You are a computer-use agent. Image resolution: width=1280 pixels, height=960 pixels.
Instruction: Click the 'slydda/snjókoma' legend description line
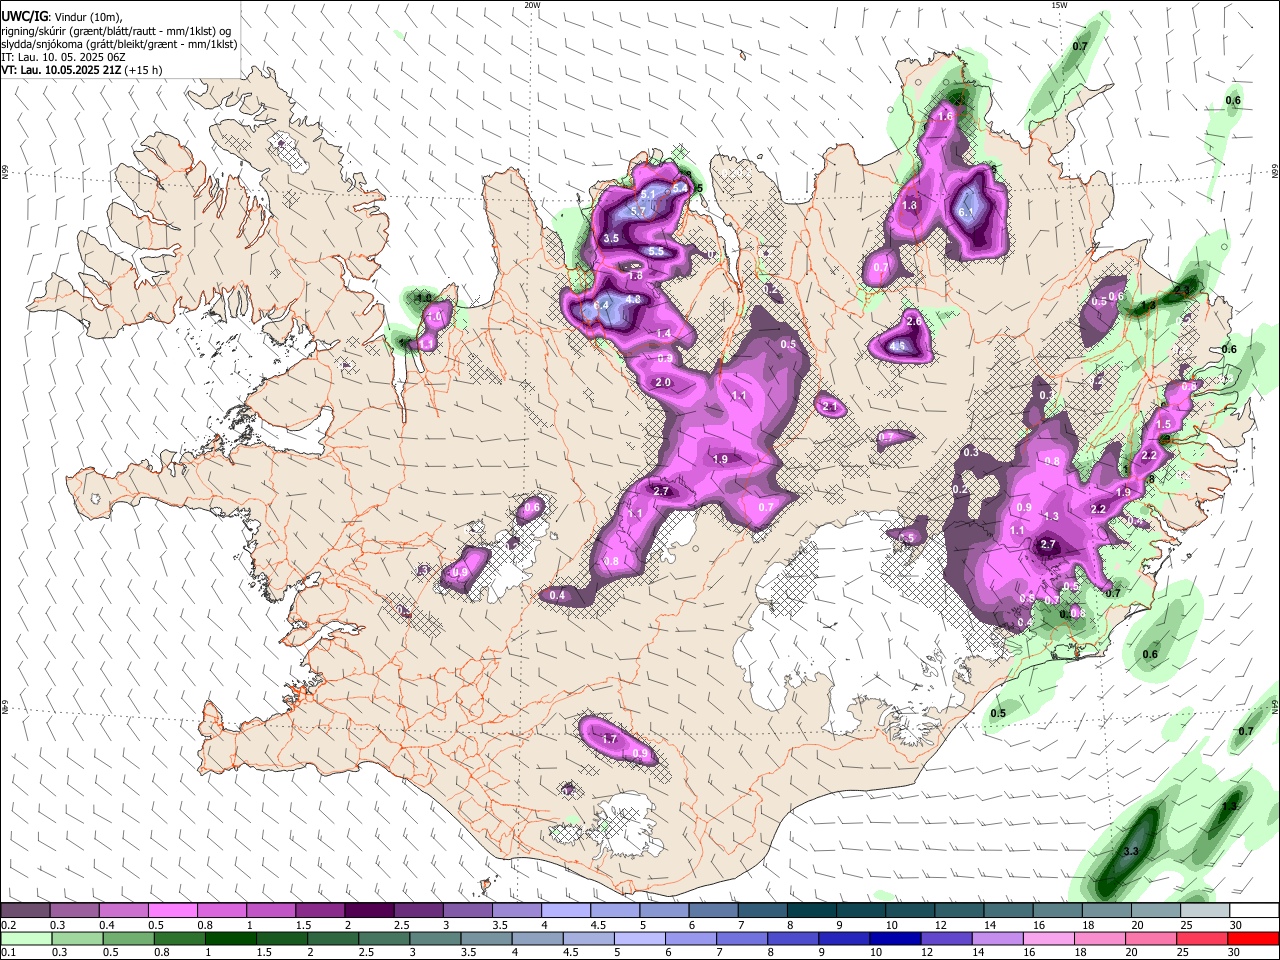pos(119,44)
